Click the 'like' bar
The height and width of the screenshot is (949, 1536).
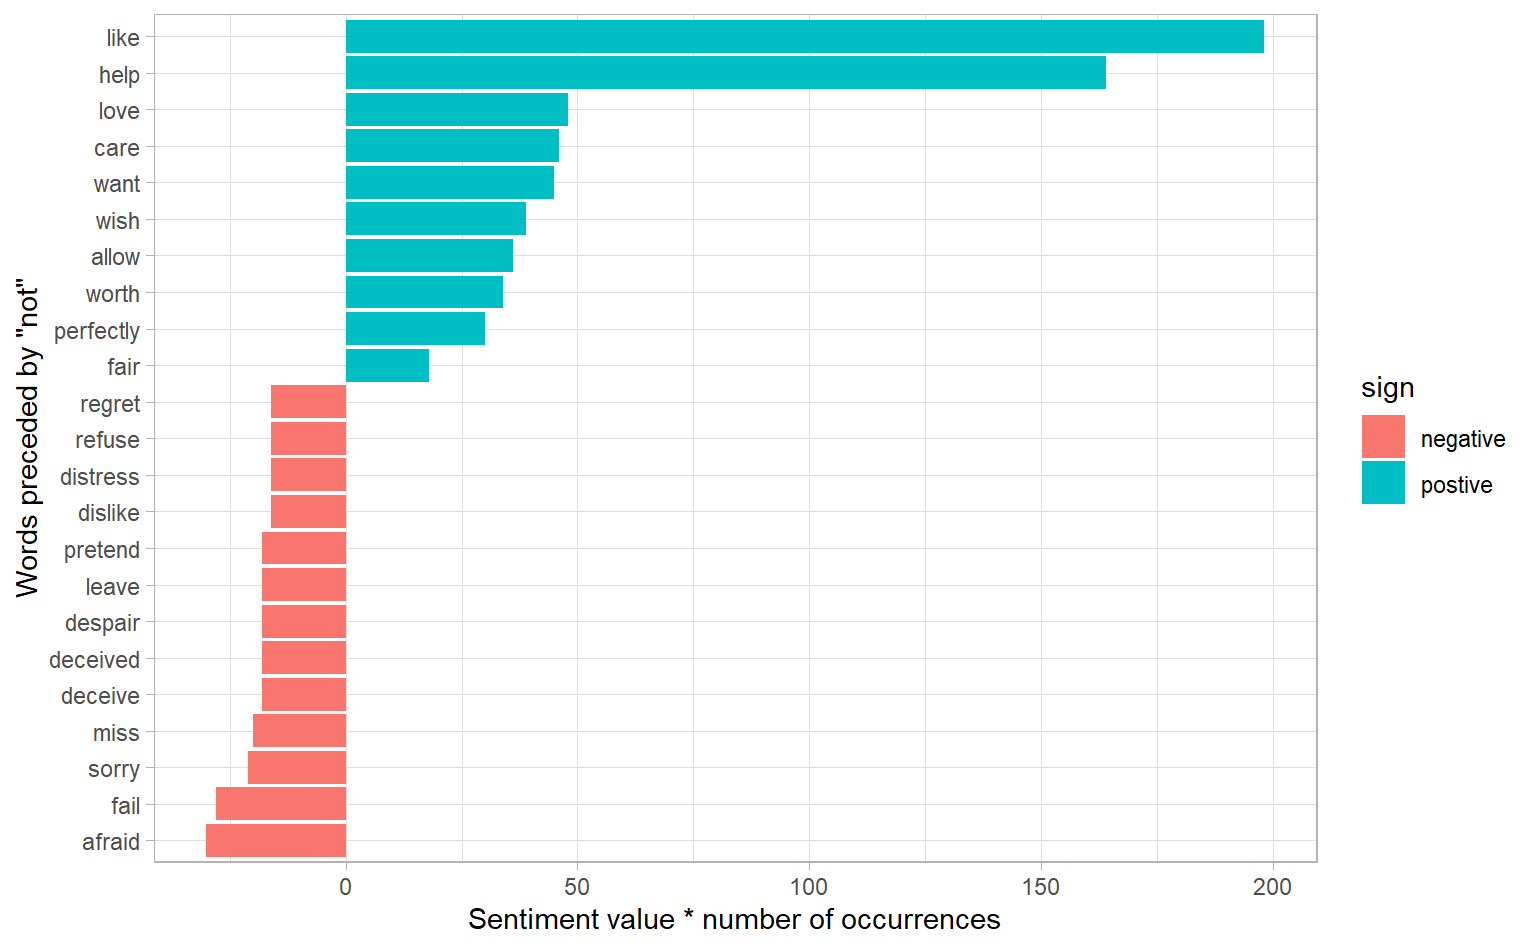804,37
